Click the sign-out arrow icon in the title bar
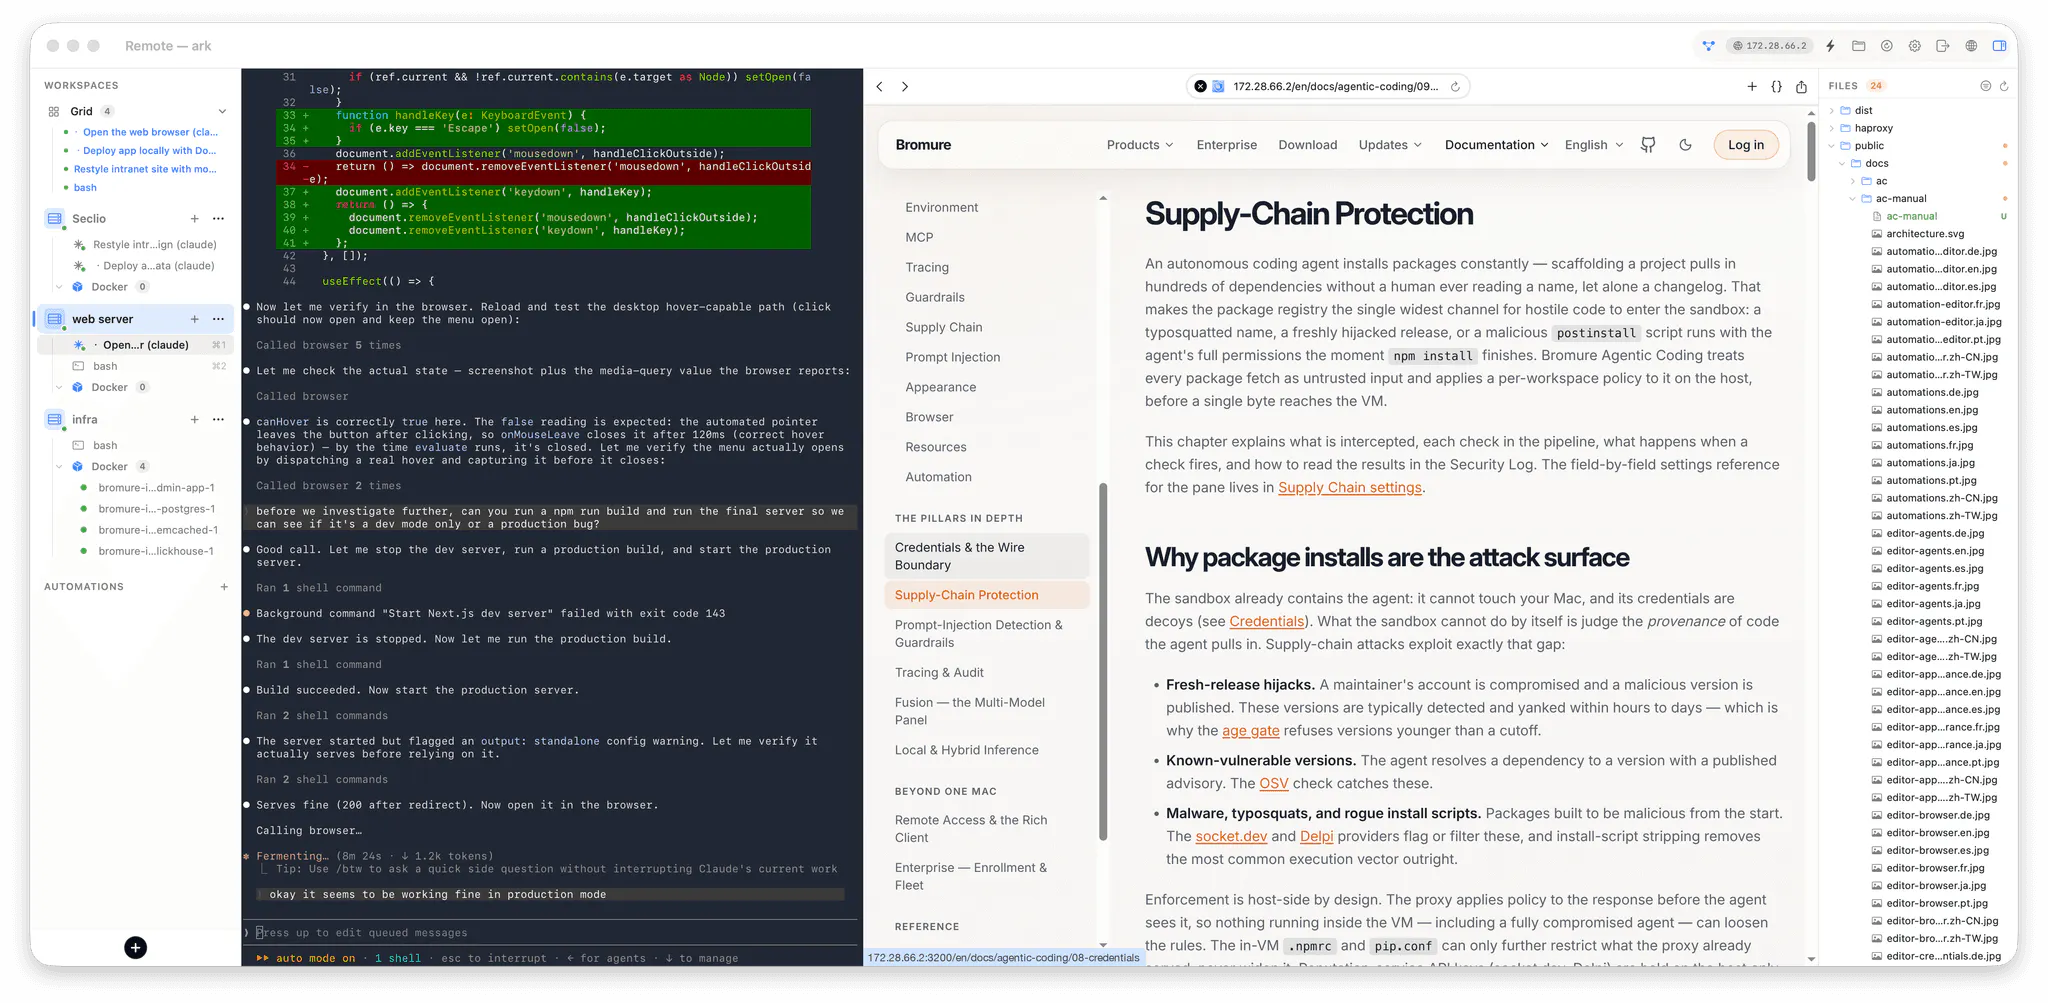Viewport: 2048px width, 1003px height. pos(1942,46)
